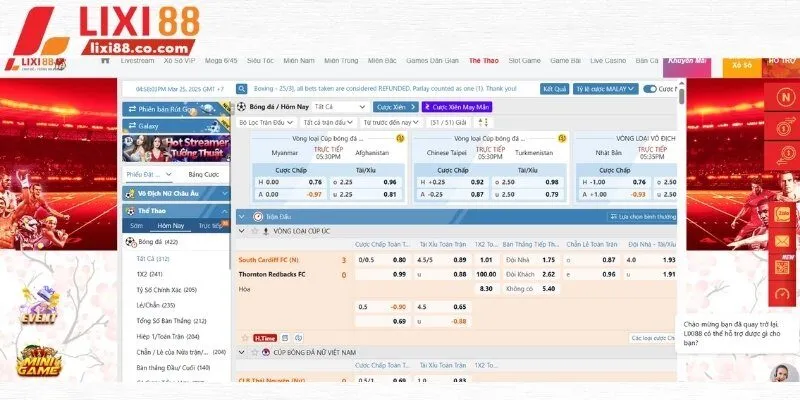800x400 pixels.
Task: Open the EVENT promotion icon
Action: [35, 305]
